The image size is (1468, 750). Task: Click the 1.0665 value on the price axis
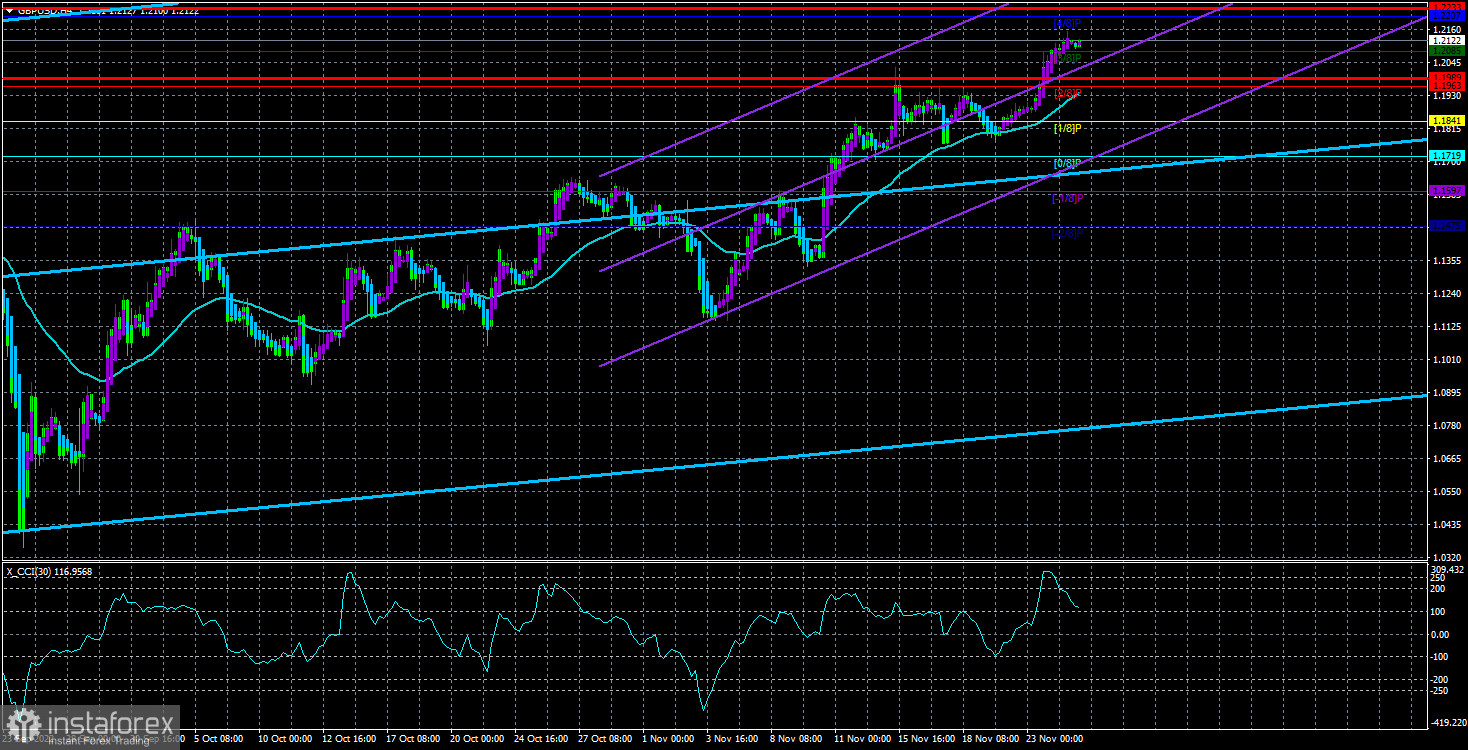(1445, 459)
